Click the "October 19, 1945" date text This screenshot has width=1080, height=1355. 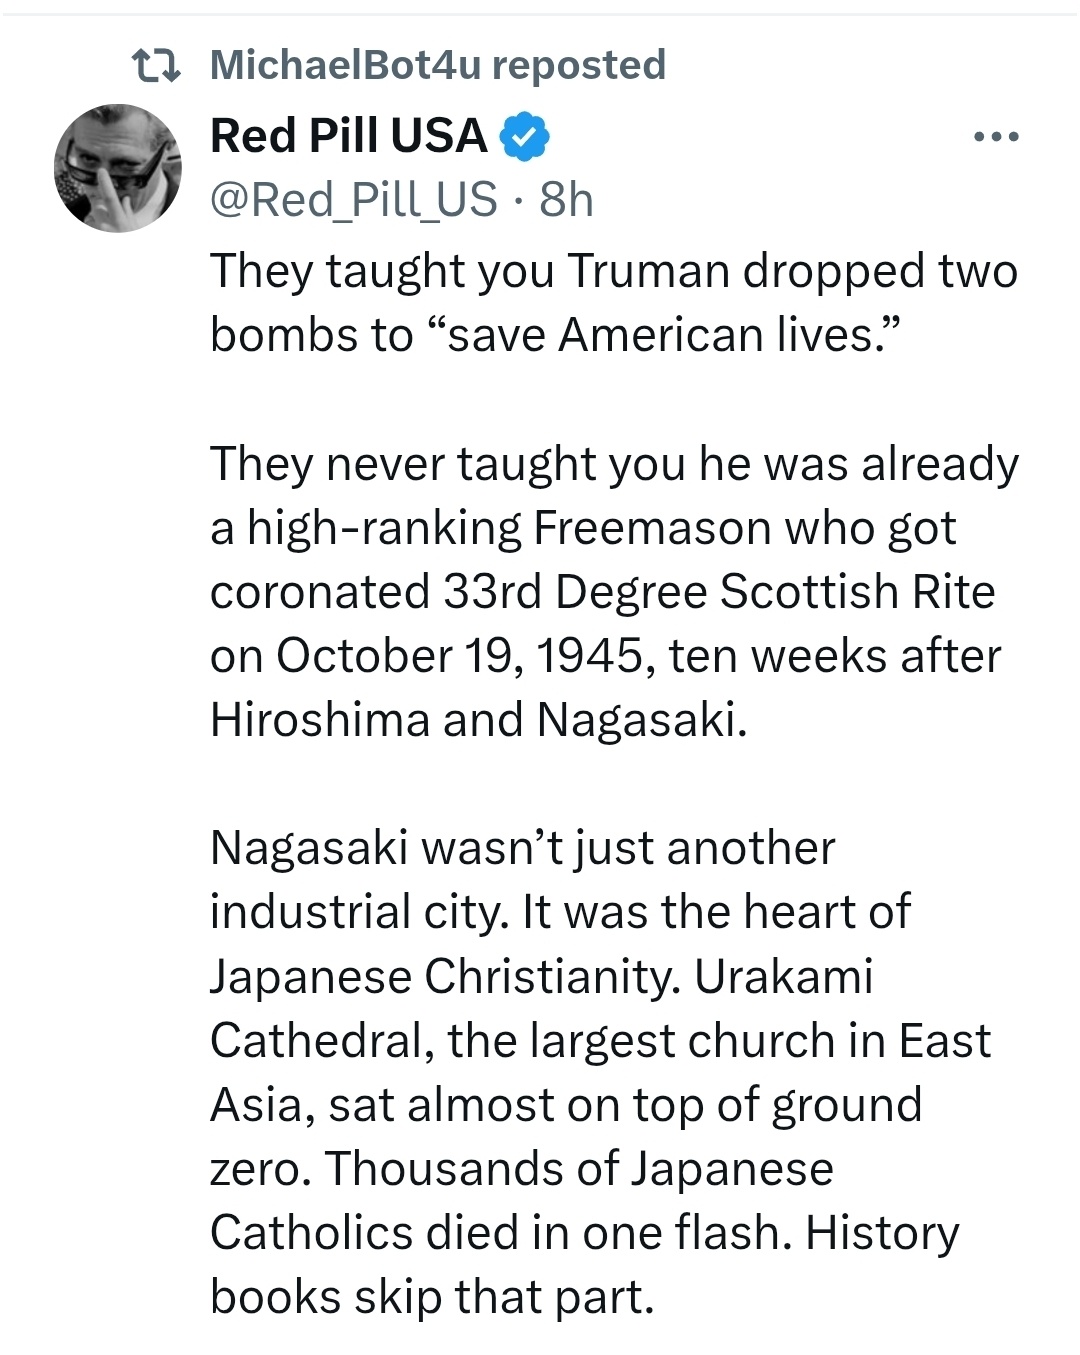click(x=459, y=656)
